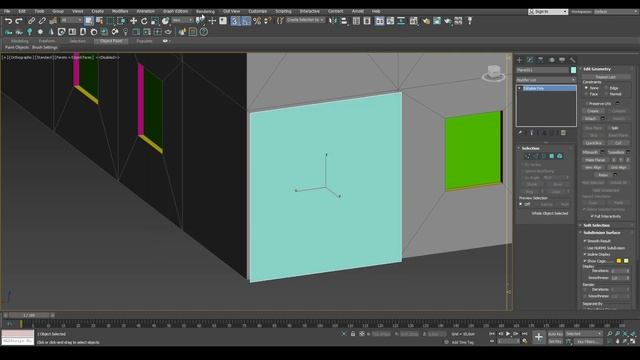The image size is (640, 360).
Task: Activate the Unlink Selection tool
Action: tap(42, 21)
